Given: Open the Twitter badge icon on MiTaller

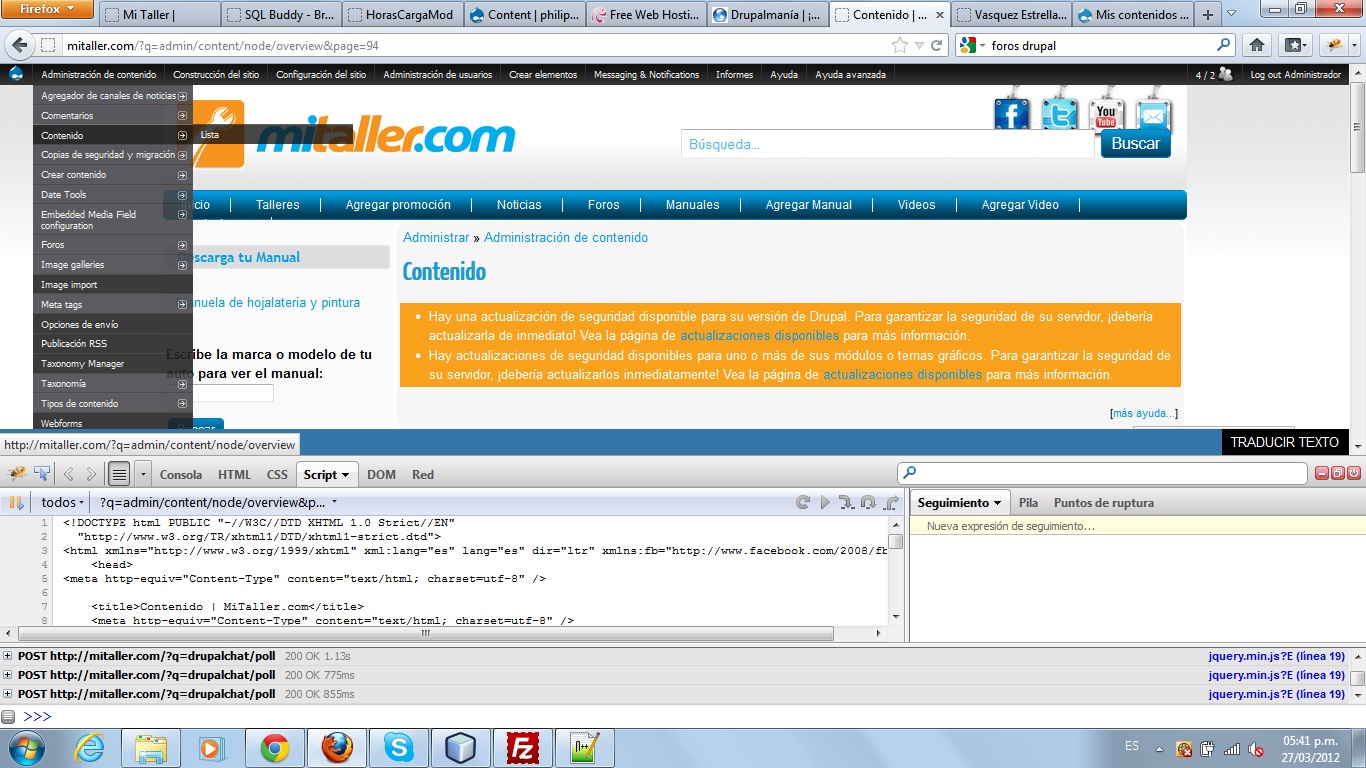Looking at the screenshot, I should [x=1059, y=112].
